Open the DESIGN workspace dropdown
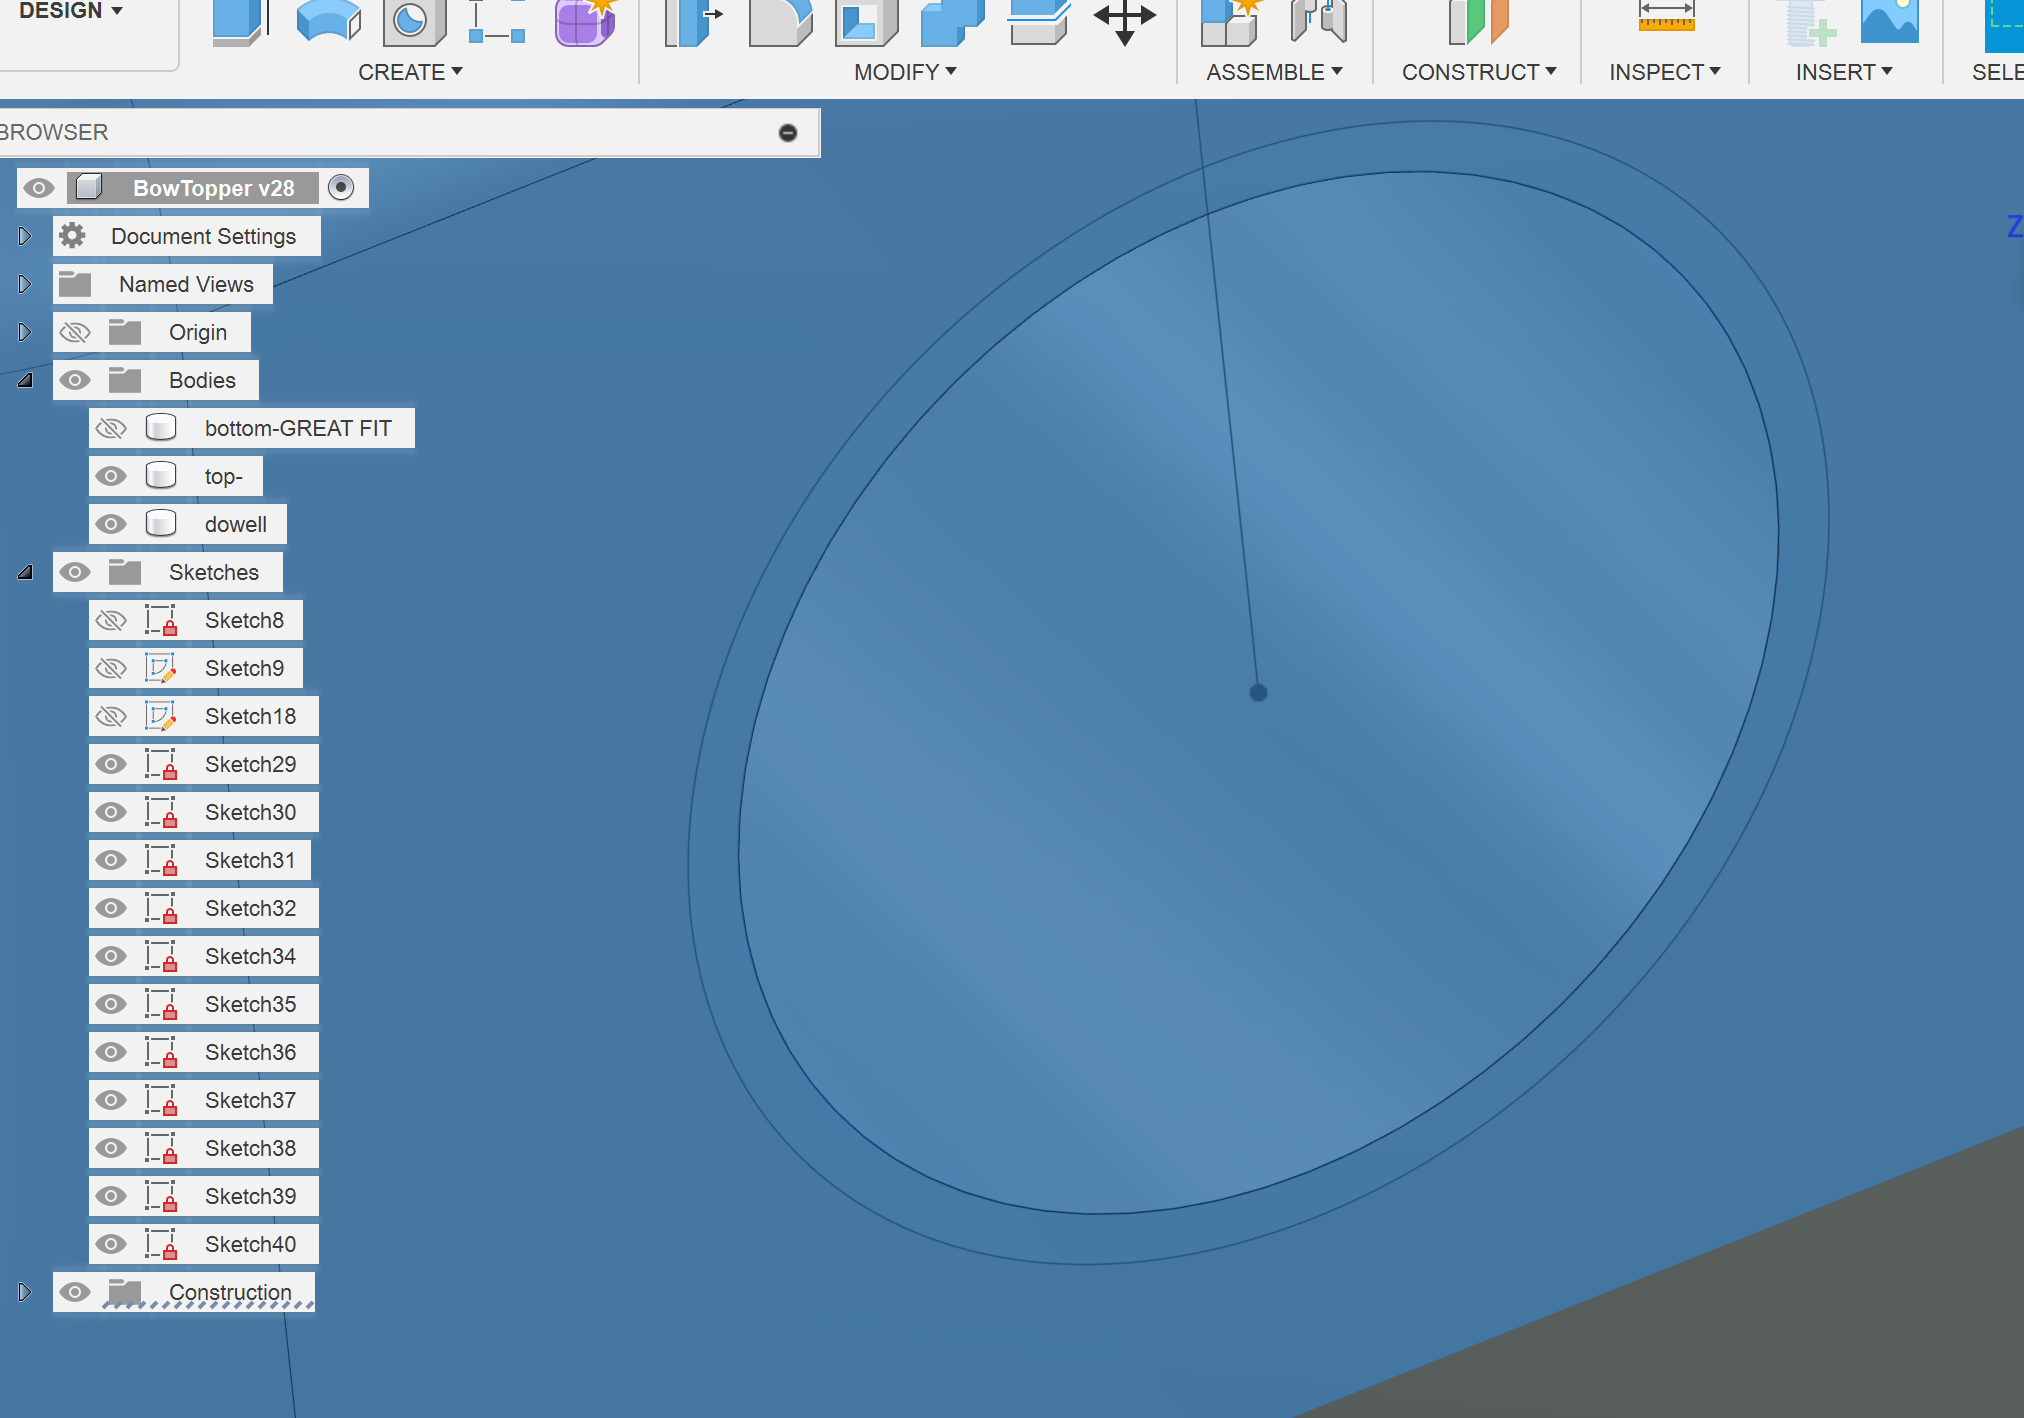 pos(68,11)
